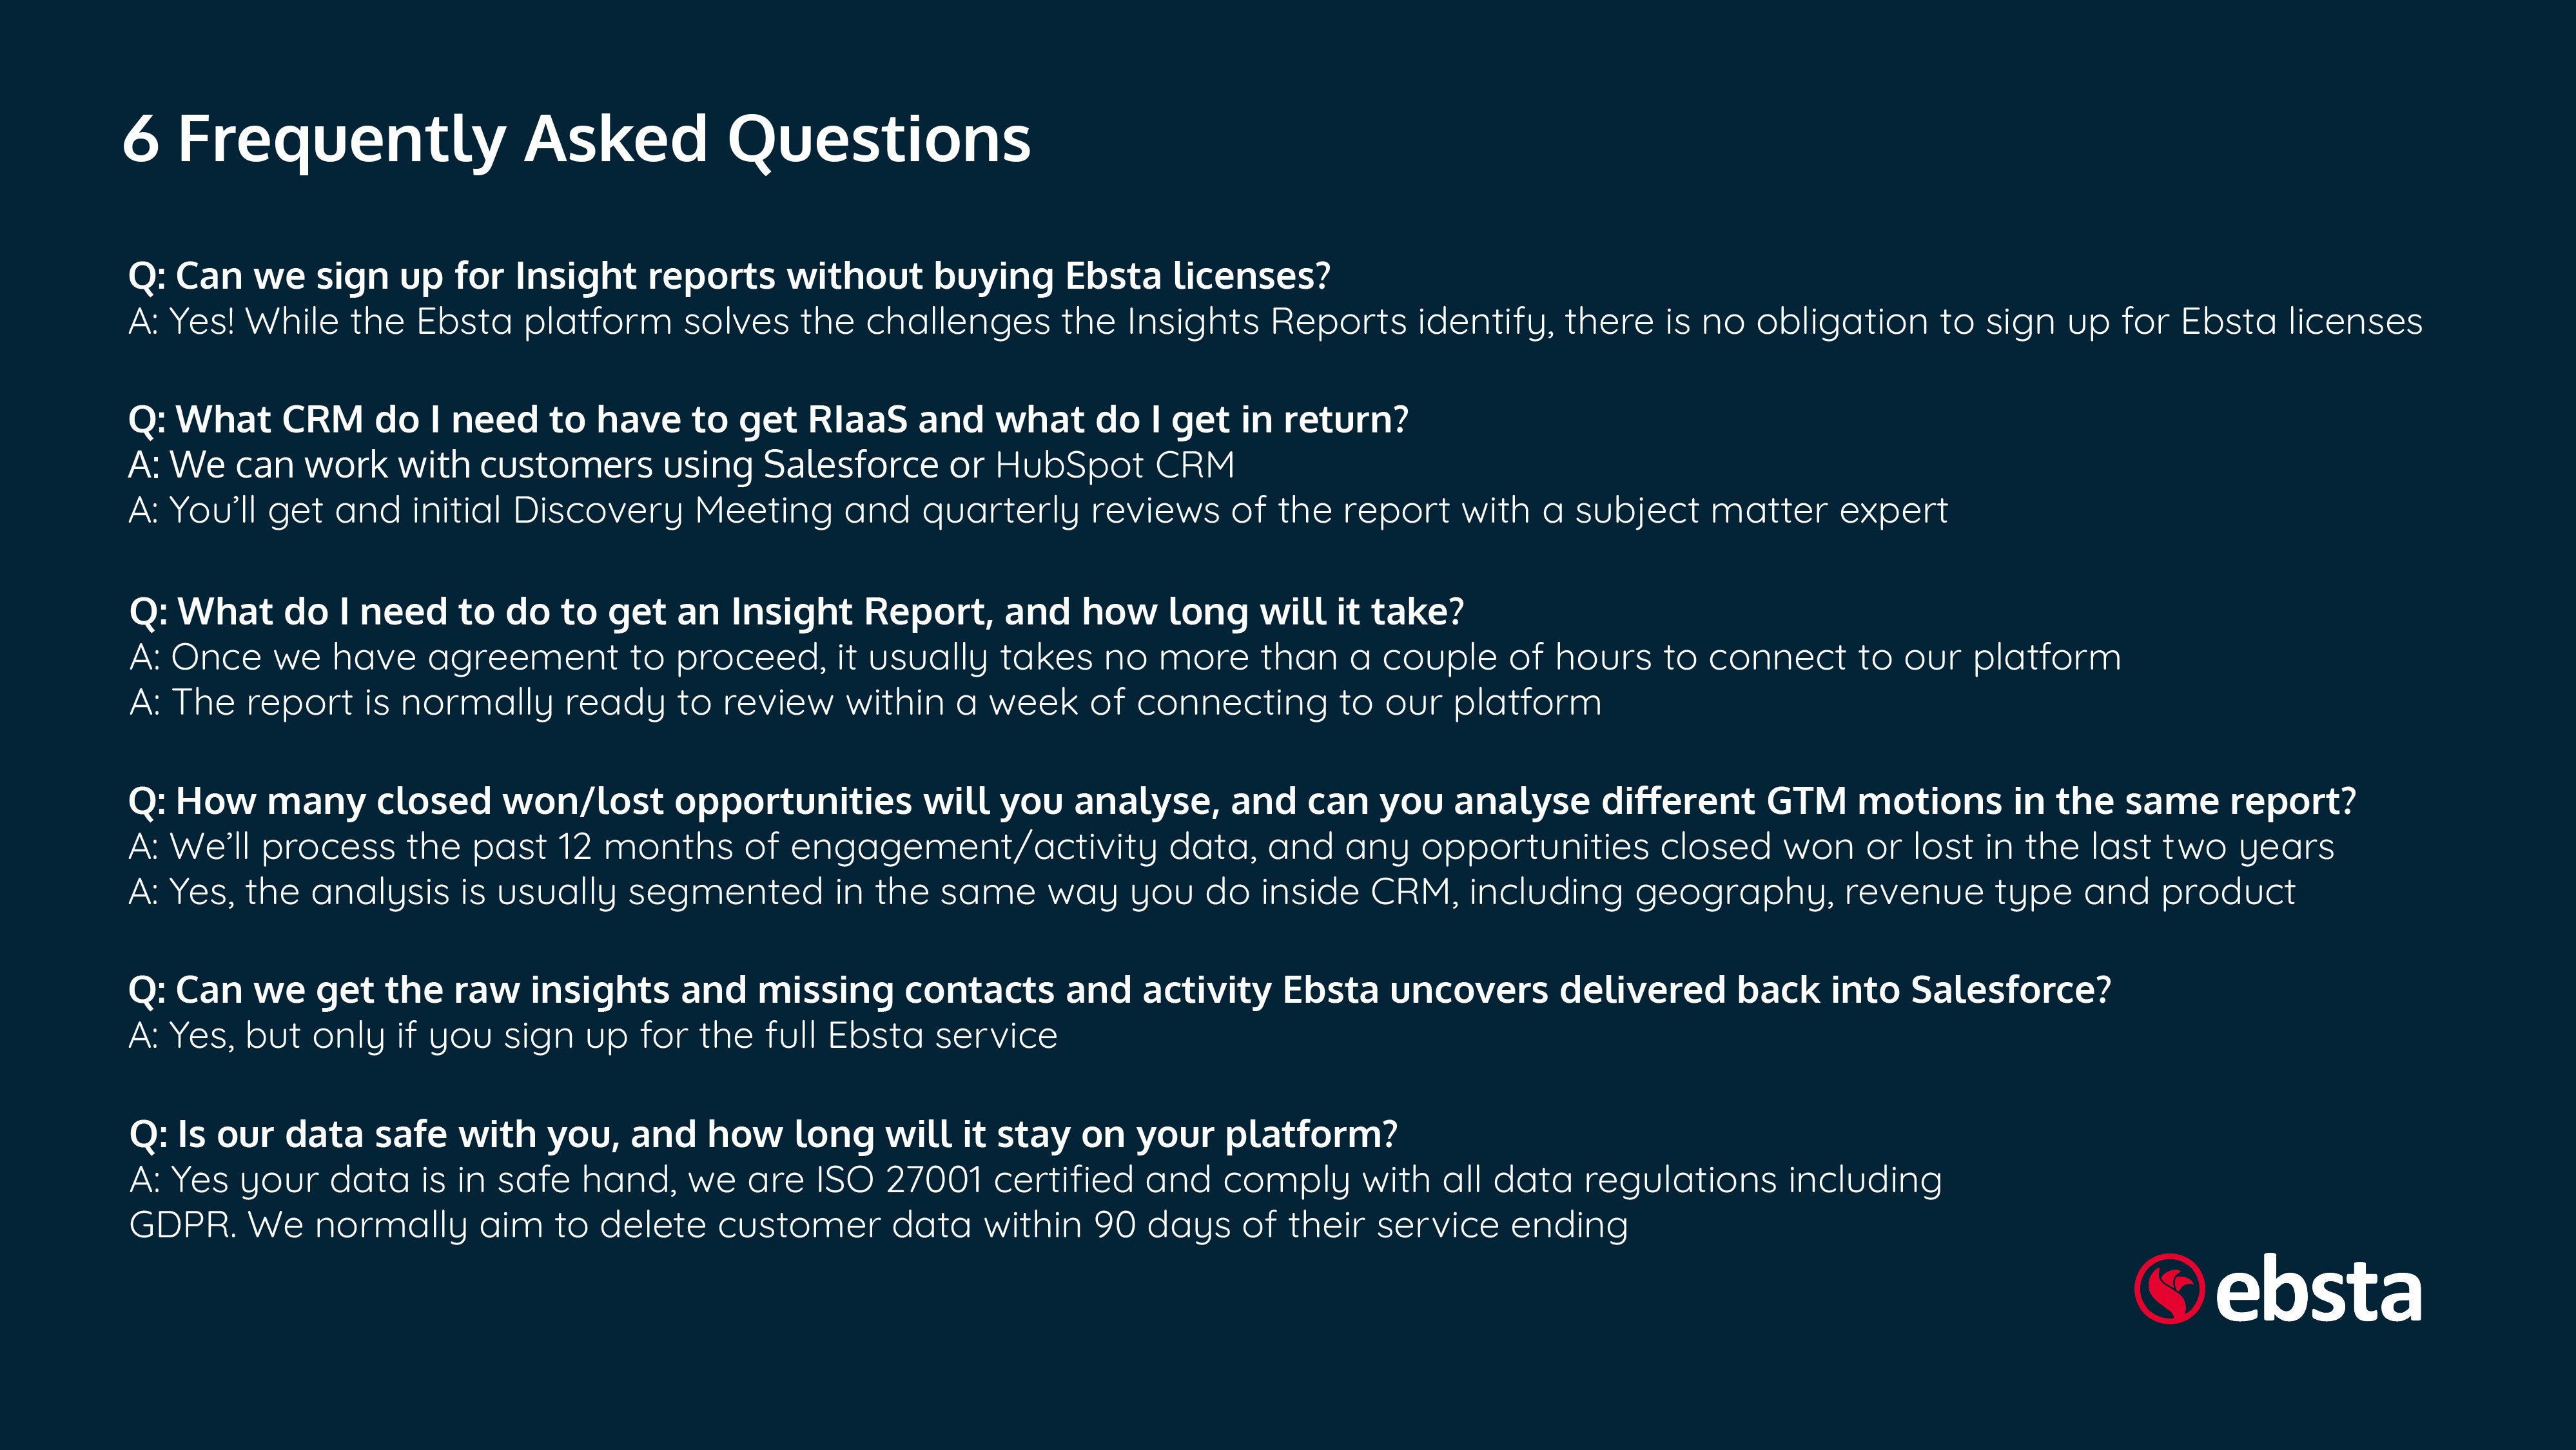Screen dimensions: 2576x1450
Task: Click the answer about a couple of hours to connect
Action: pyautogui.click(x=1125, y=658)
